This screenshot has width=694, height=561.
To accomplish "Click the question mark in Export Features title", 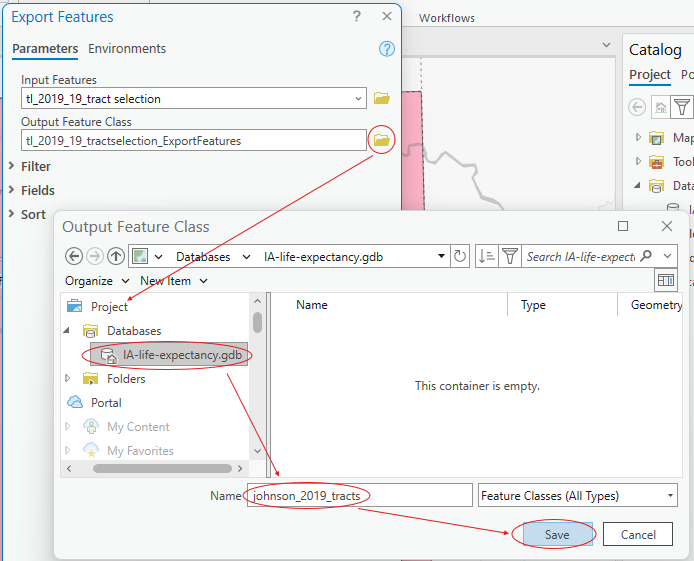I will (357, 16).
